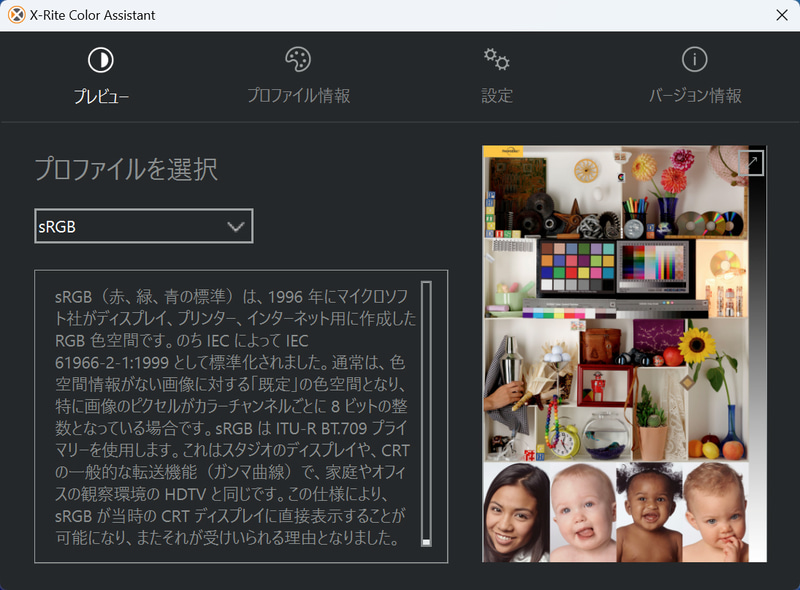Click the X-Rite logo in the title bar
This screenshot has height=590, width=800.
14,15
